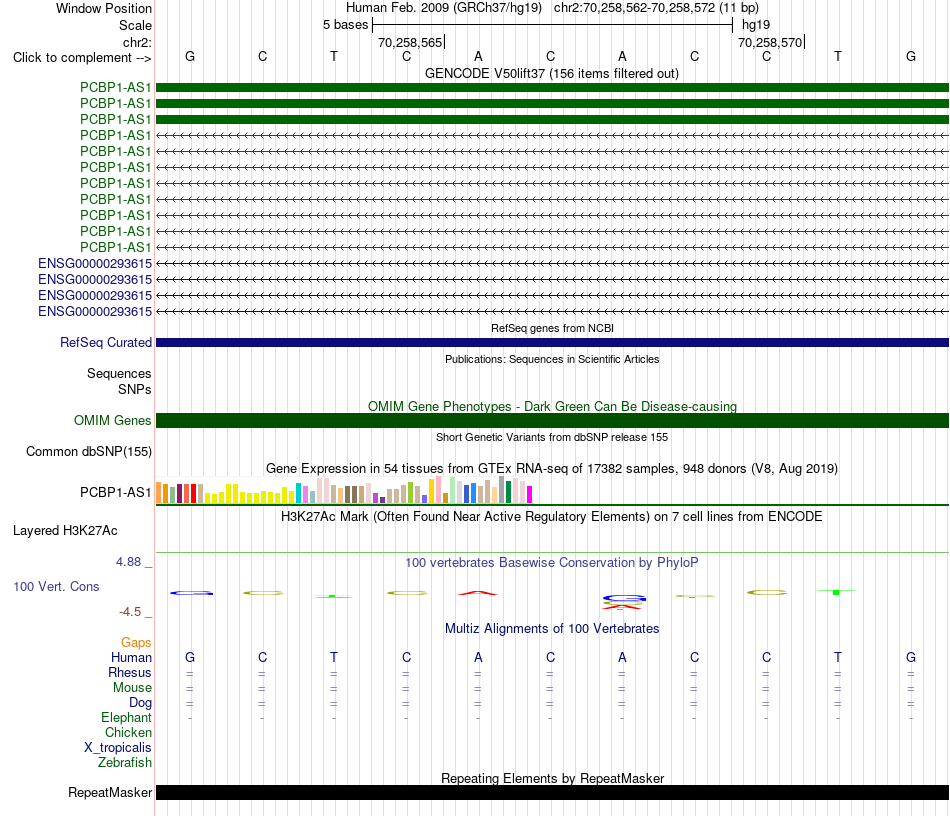Open the OMIM Gene Phenotypes track title
Image resolution: width=950 pixels, height=816 pixels.
click(x=552, y=406)
